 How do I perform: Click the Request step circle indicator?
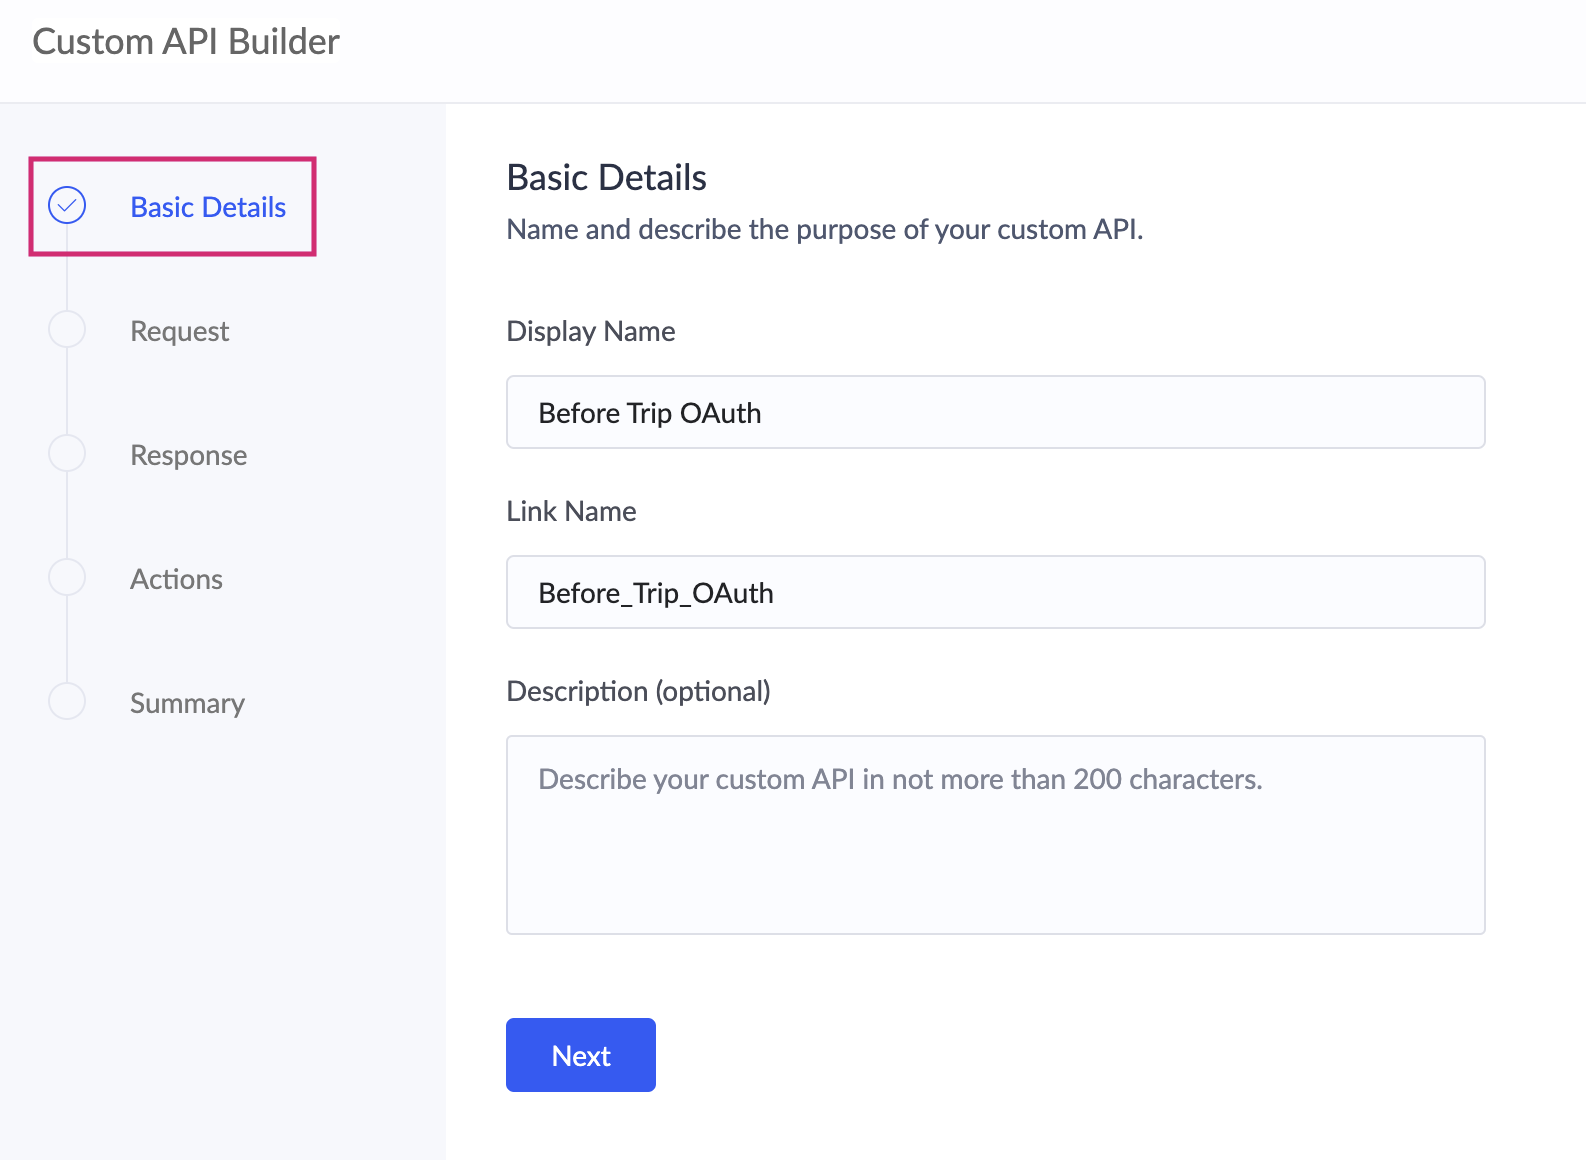(67, 329)
